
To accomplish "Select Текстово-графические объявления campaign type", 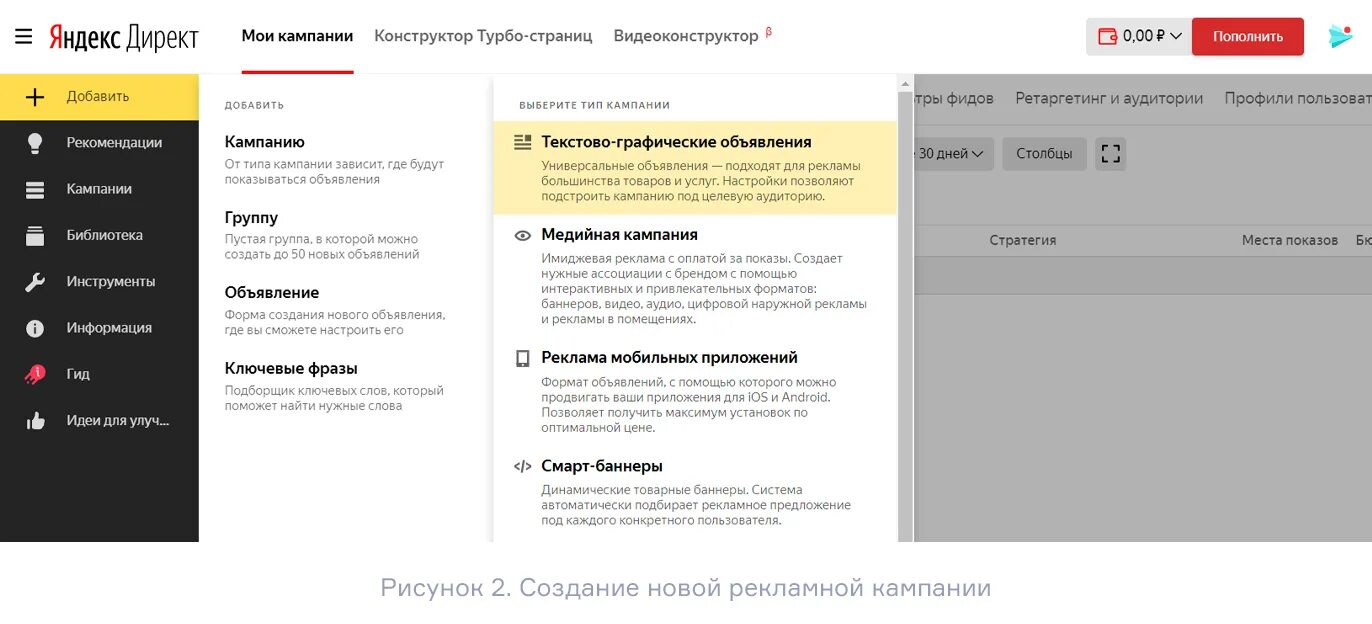I will click(695, 168).
